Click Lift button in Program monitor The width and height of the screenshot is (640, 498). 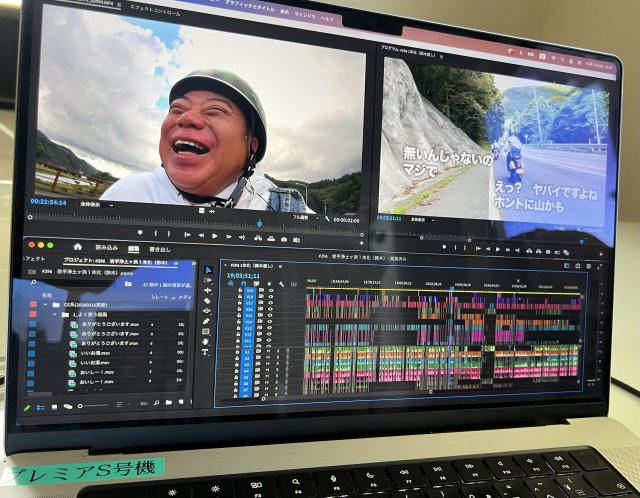(529, 250)
